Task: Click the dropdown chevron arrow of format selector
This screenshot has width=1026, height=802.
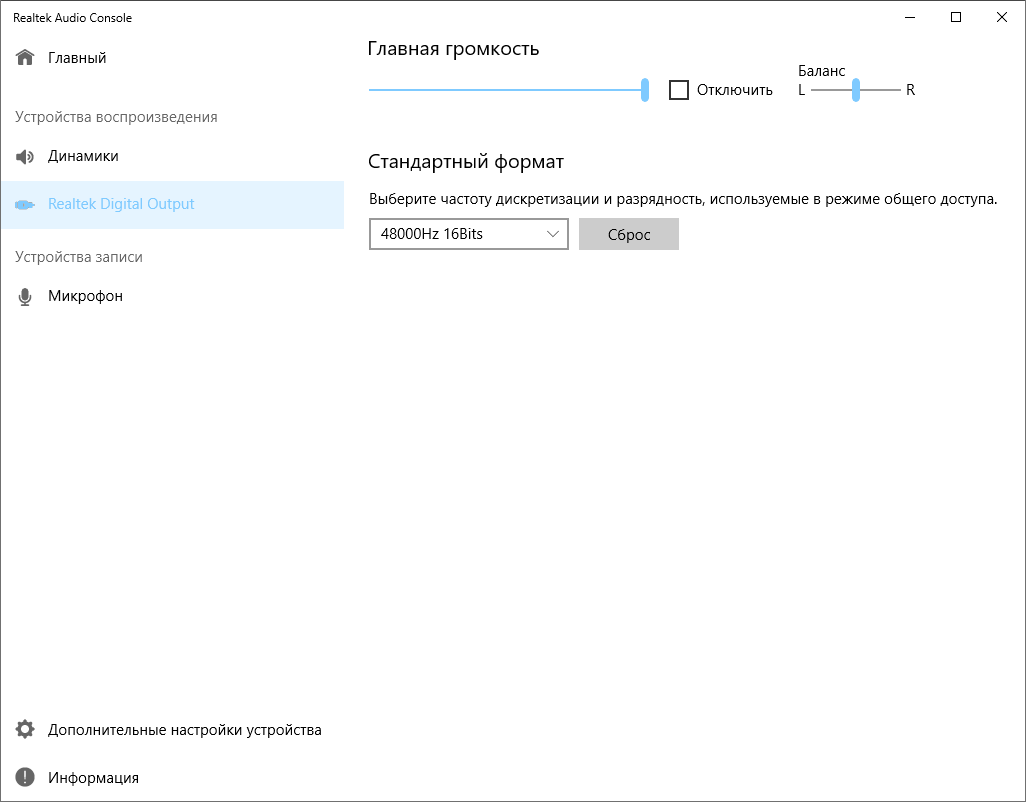Action: click(553, 235)
